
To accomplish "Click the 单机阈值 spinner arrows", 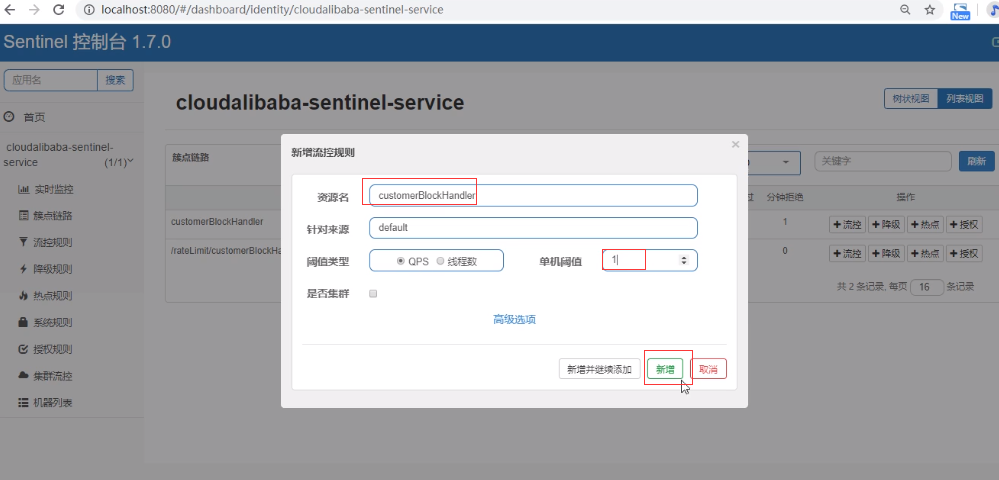I will tap(684, 260).
